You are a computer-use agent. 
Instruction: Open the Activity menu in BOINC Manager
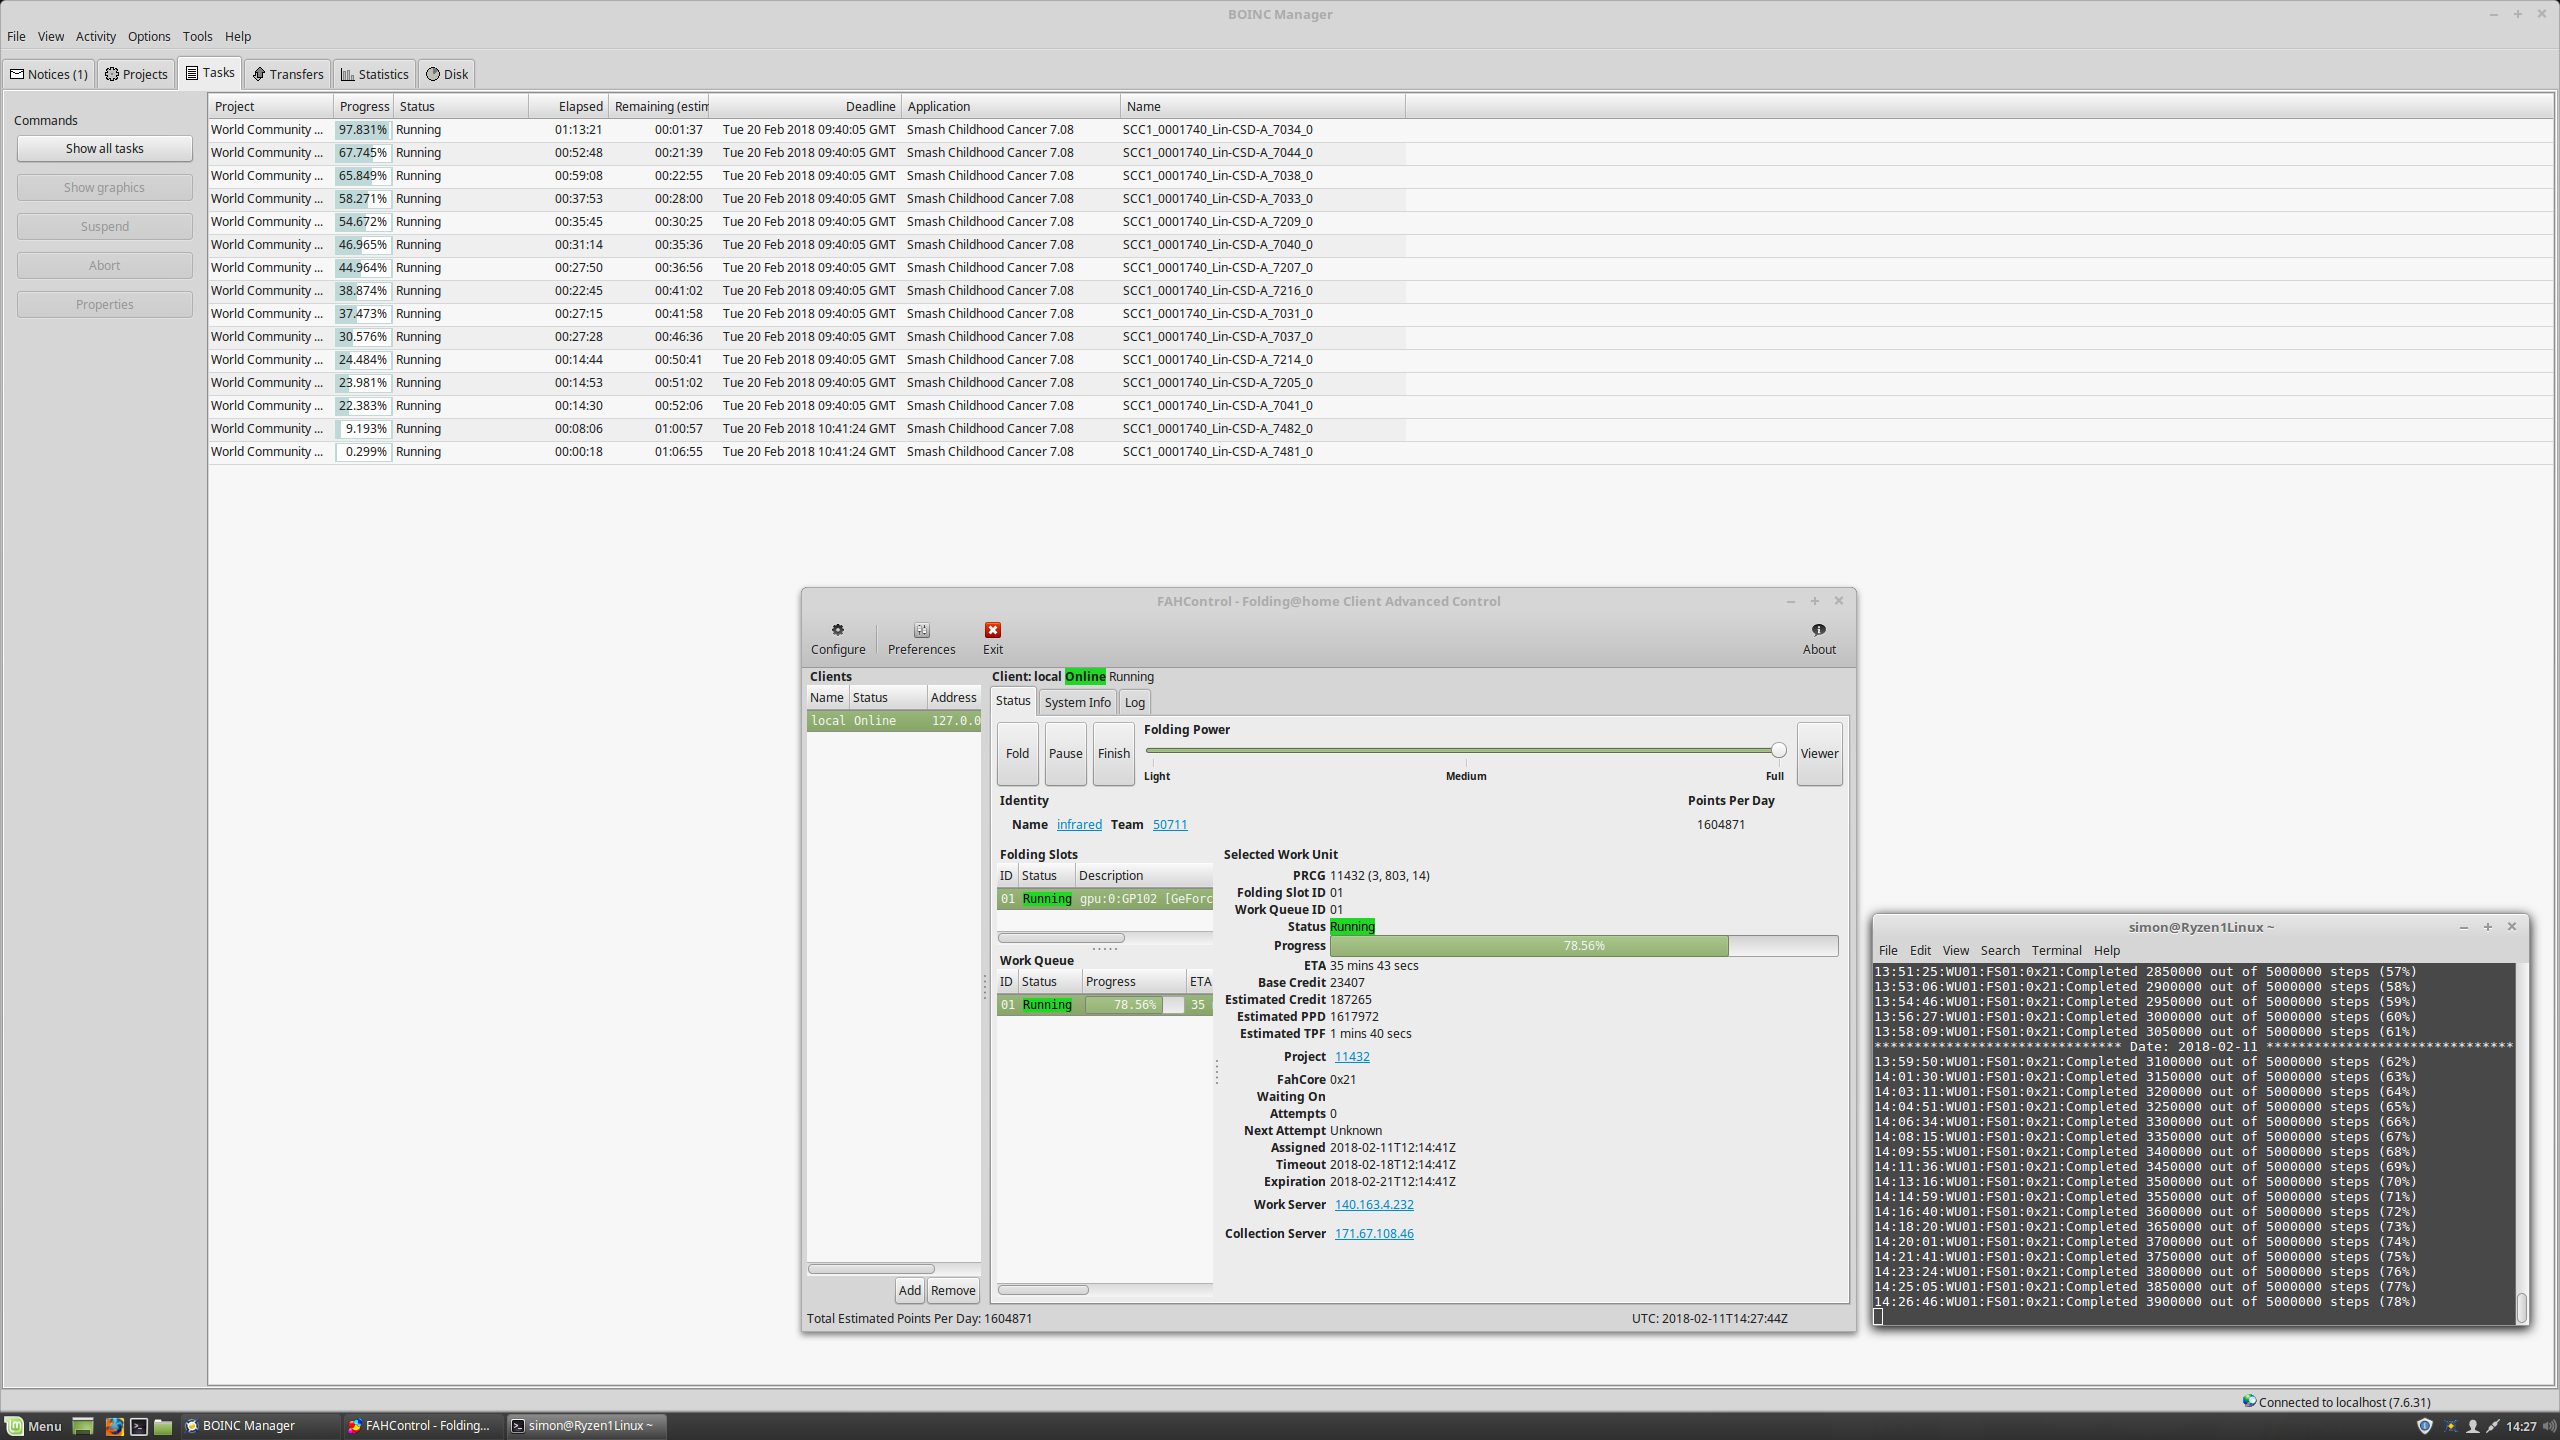click(x=96, y=36)
